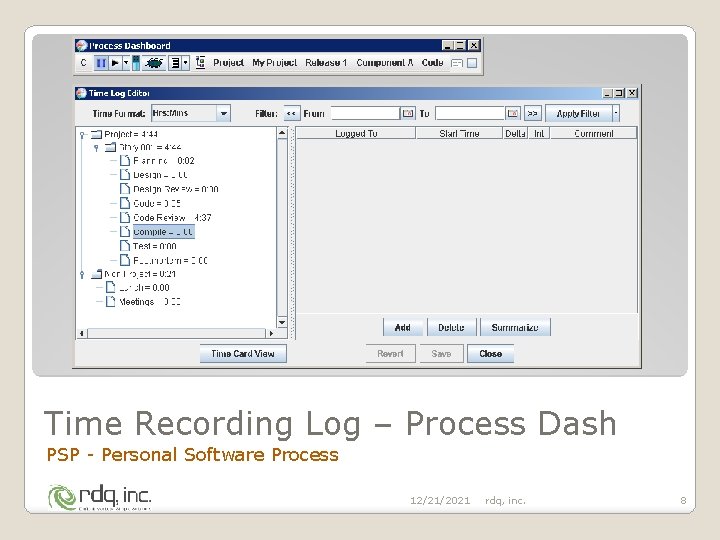Start the timer with the play button
Viewport: 720px width, 540px height.
[x=115, y=63]
